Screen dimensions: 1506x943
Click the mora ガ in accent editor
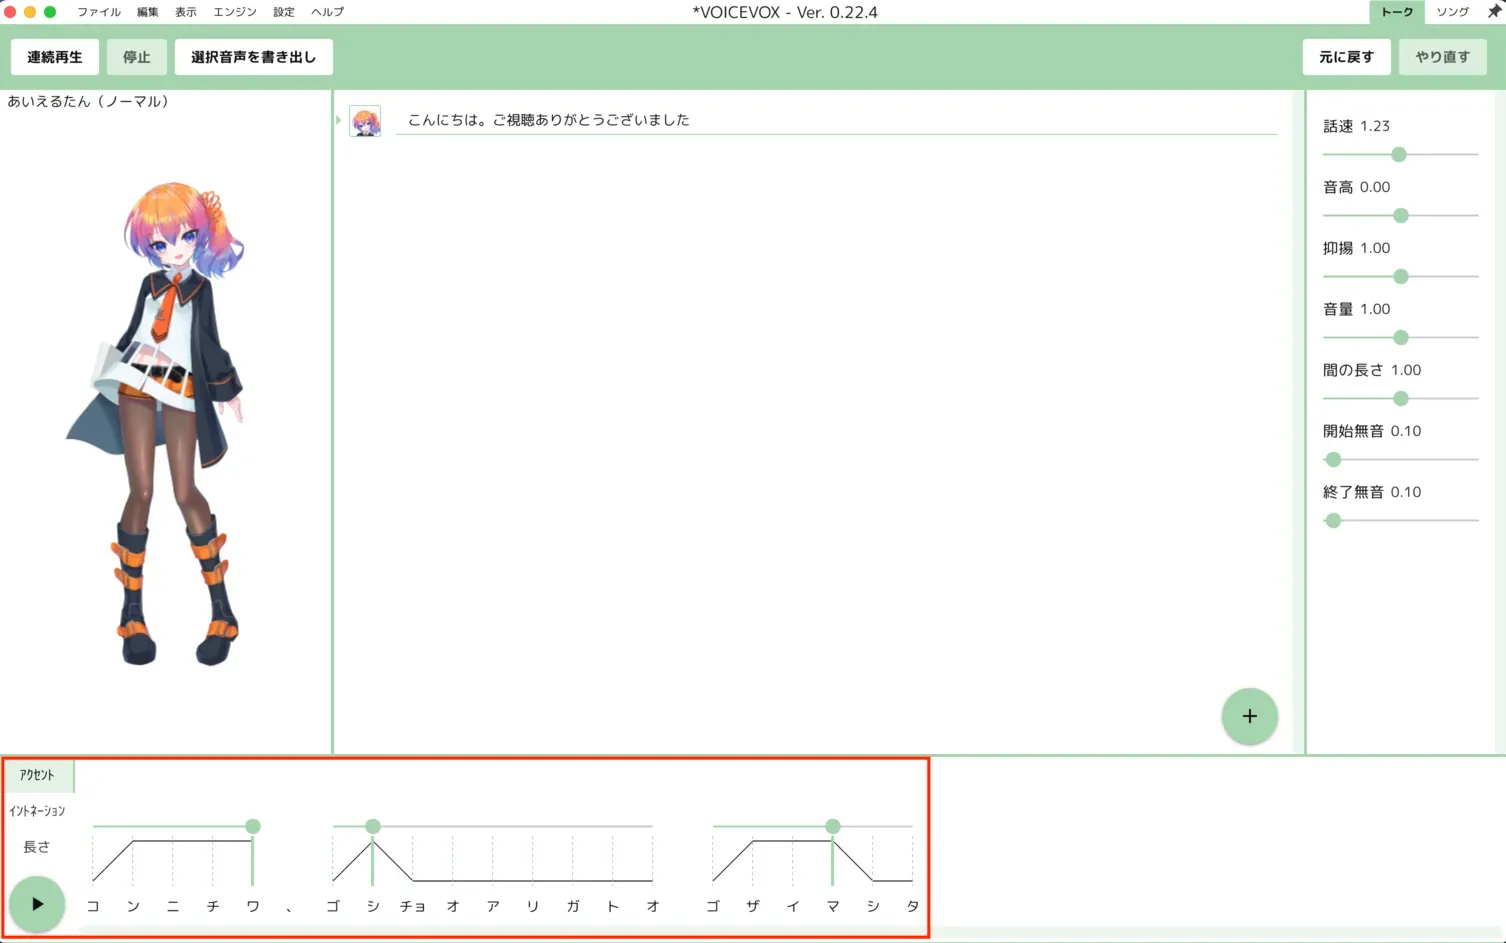tap(573, 906)
